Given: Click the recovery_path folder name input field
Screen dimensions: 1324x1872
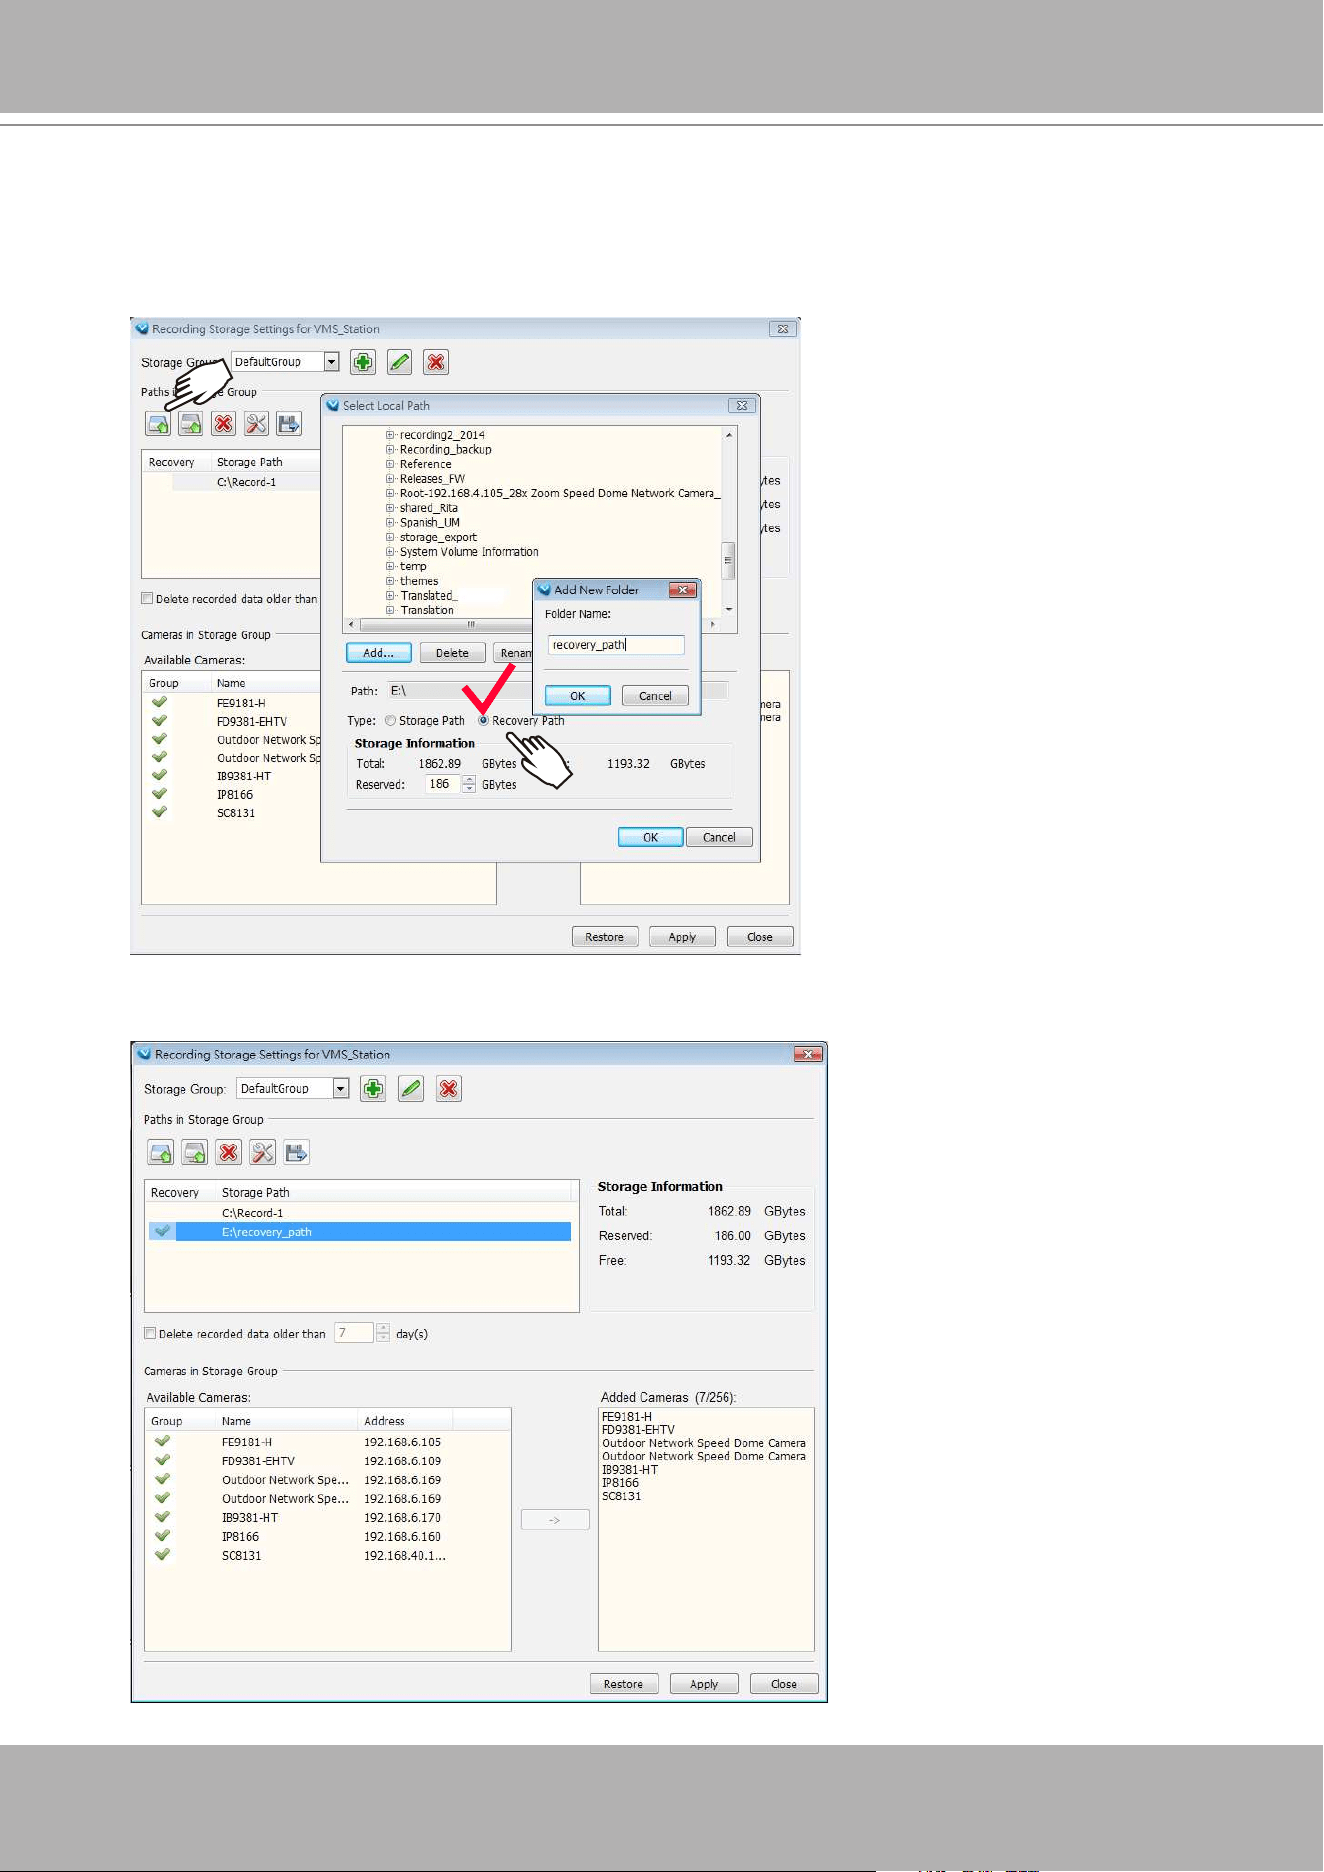Looking at the screenshot, I should 616,645.
